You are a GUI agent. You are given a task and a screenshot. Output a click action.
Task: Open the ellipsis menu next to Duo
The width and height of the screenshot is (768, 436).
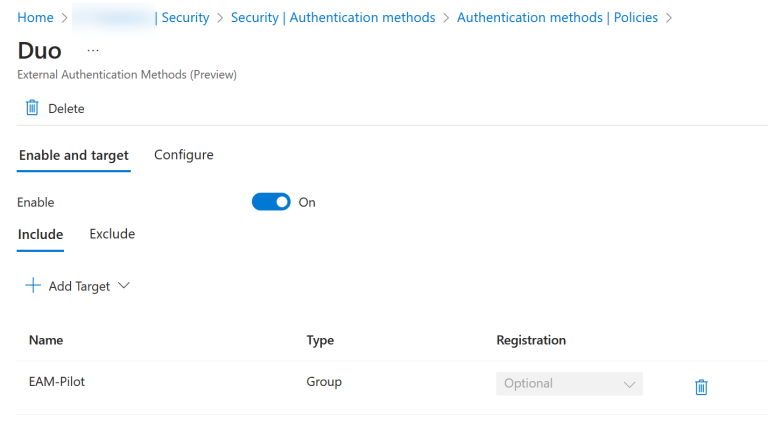93,51
